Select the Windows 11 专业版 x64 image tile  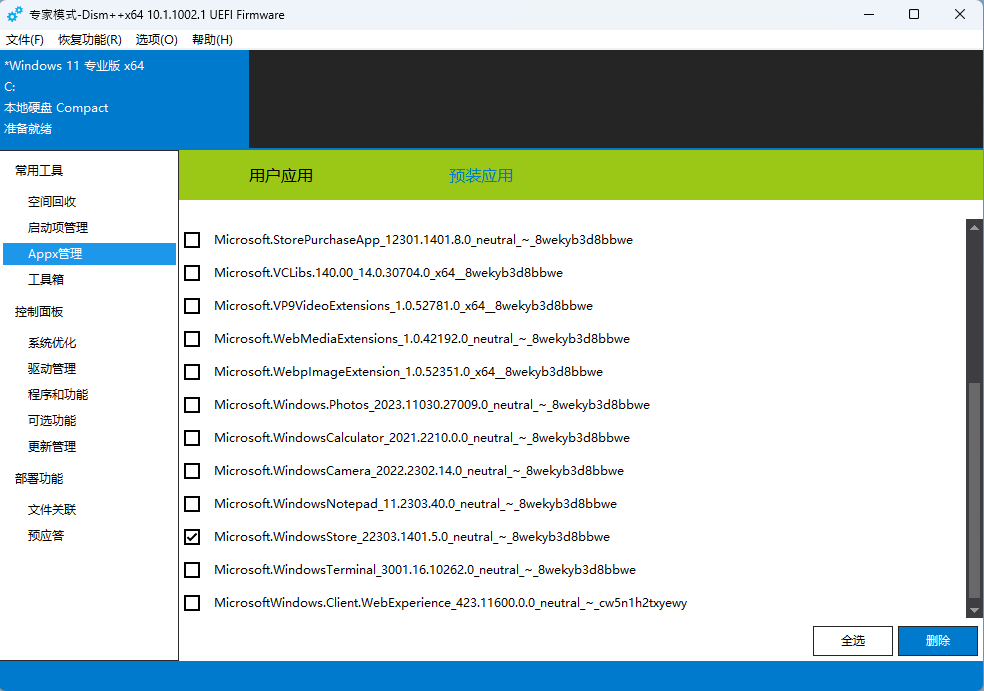click(x=124, y=98)
